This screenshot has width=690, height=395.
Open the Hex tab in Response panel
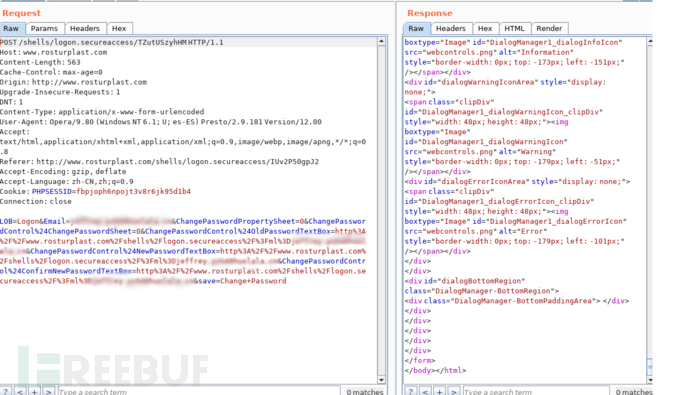[x=485, y=28]
